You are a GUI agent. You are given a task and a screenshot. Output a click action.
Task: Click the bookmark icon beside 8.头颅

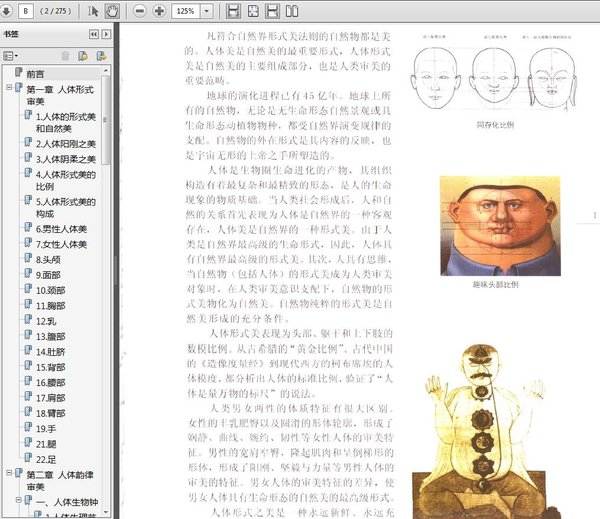28,258
